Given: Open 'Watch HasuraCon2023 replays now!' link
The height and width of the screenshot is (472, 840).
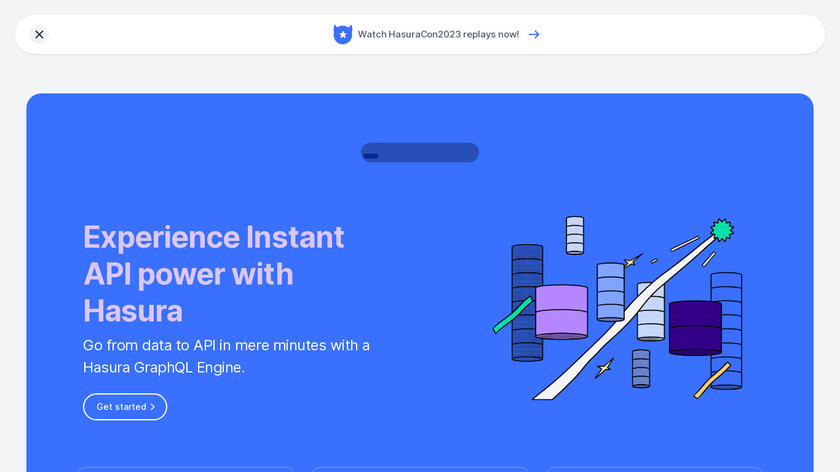Looking at the screenshot, I should (x=438, y=34).
